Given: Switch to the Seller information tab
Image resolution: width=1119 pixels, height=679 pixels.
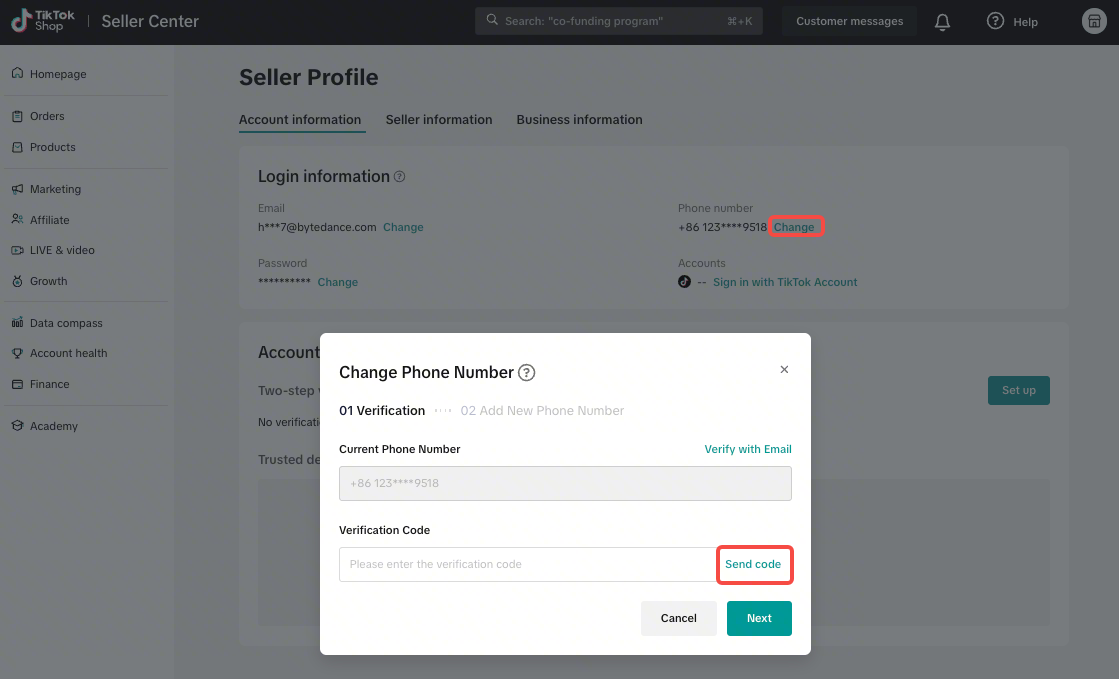Looking at the screenshot, I should point(439,120).
